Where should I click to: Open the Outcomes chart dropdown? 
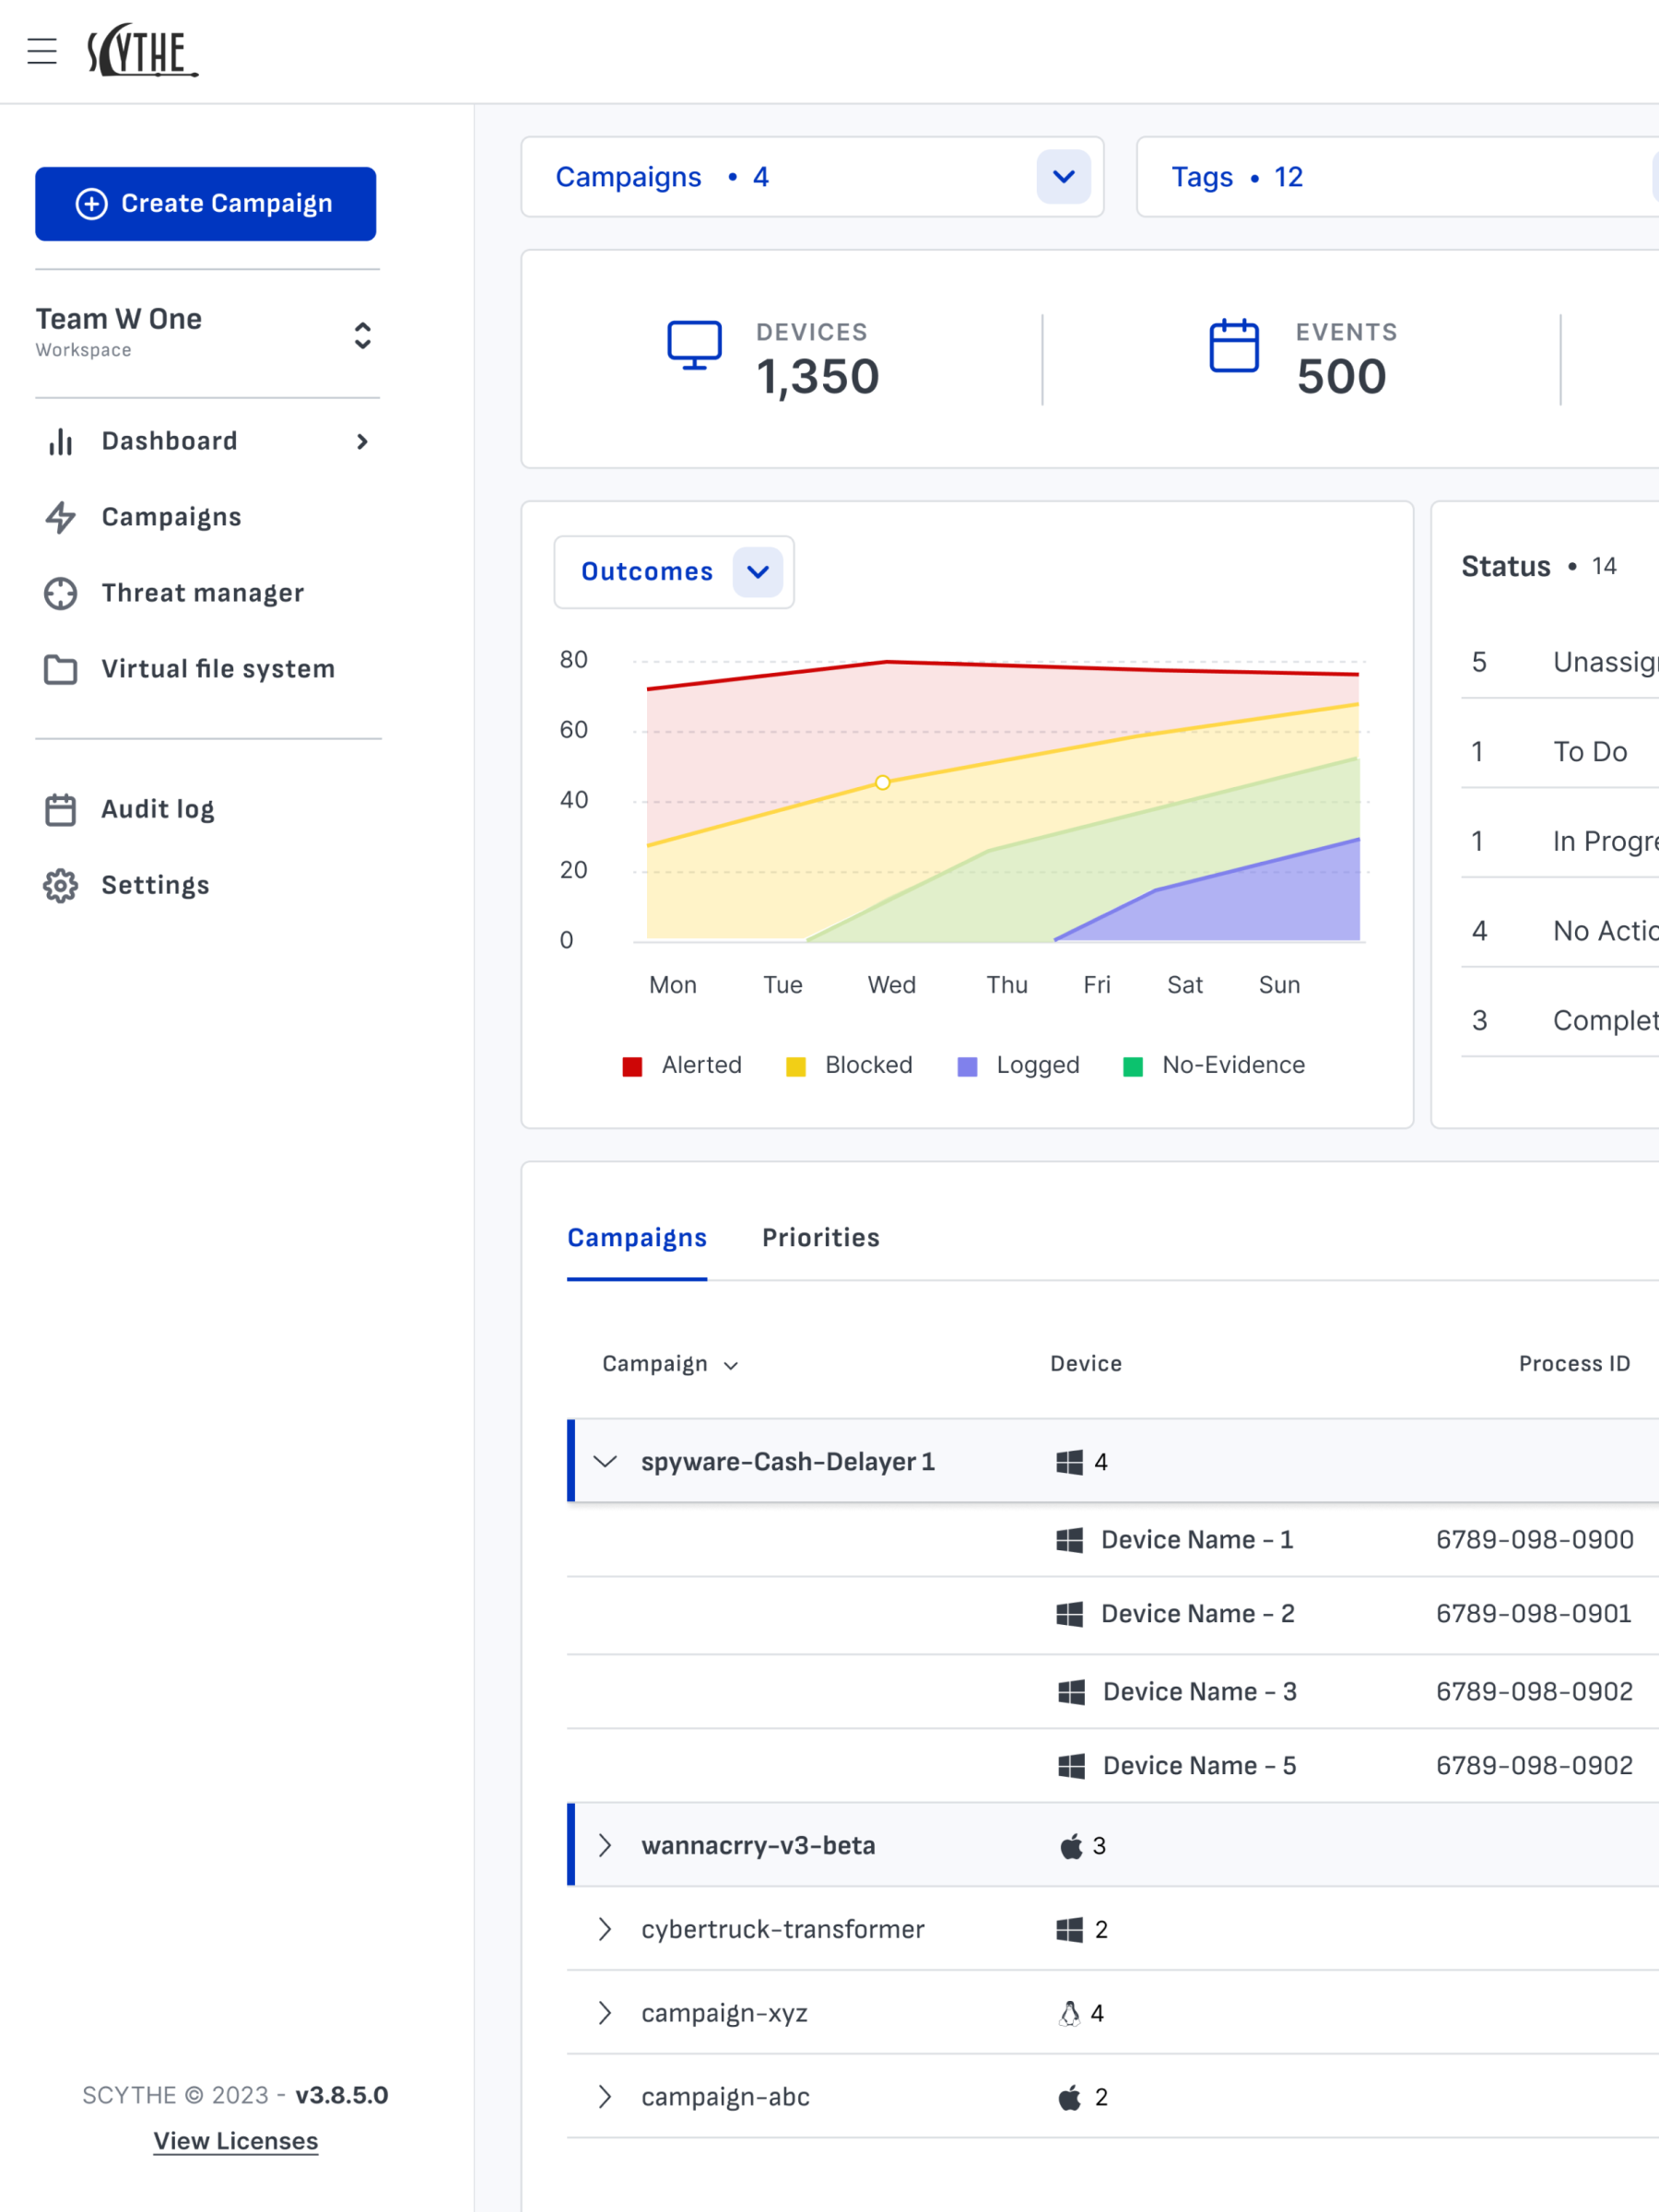tap(757, 572)
